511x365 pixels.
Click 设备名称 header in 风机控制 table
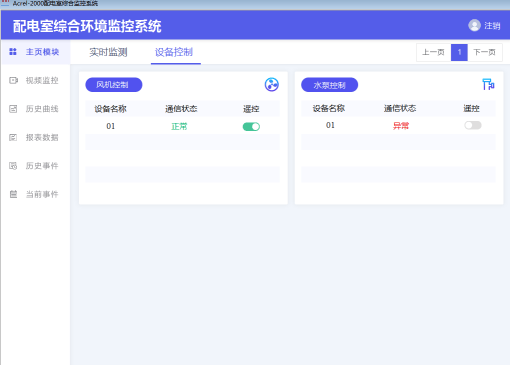(x=110, y=109)
